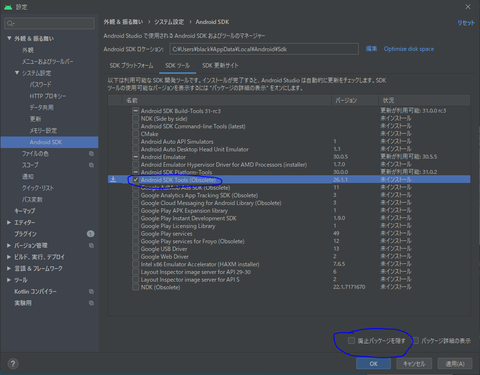This screenshot has width=480, height=375.
Task: Uncheck Android SDK Tools (Obsolete) checkbox
Action: coord(135,180)
